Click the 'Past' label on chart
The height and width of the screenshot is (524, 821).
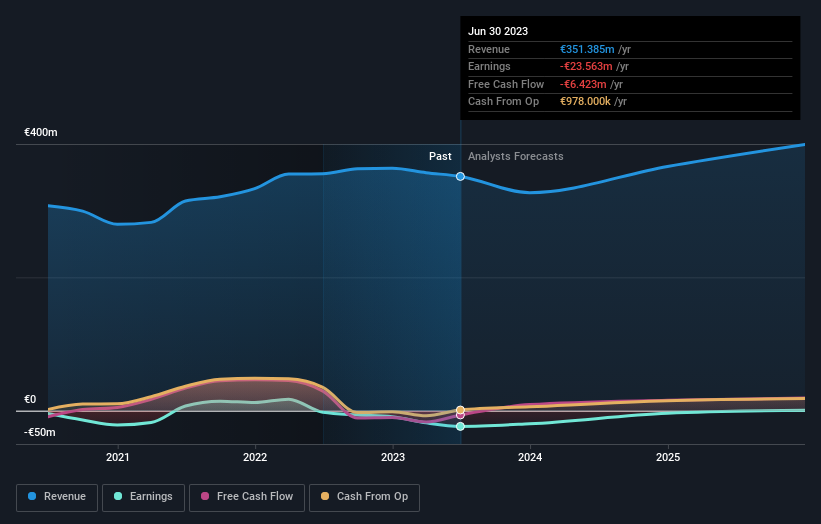click(440, 156)
